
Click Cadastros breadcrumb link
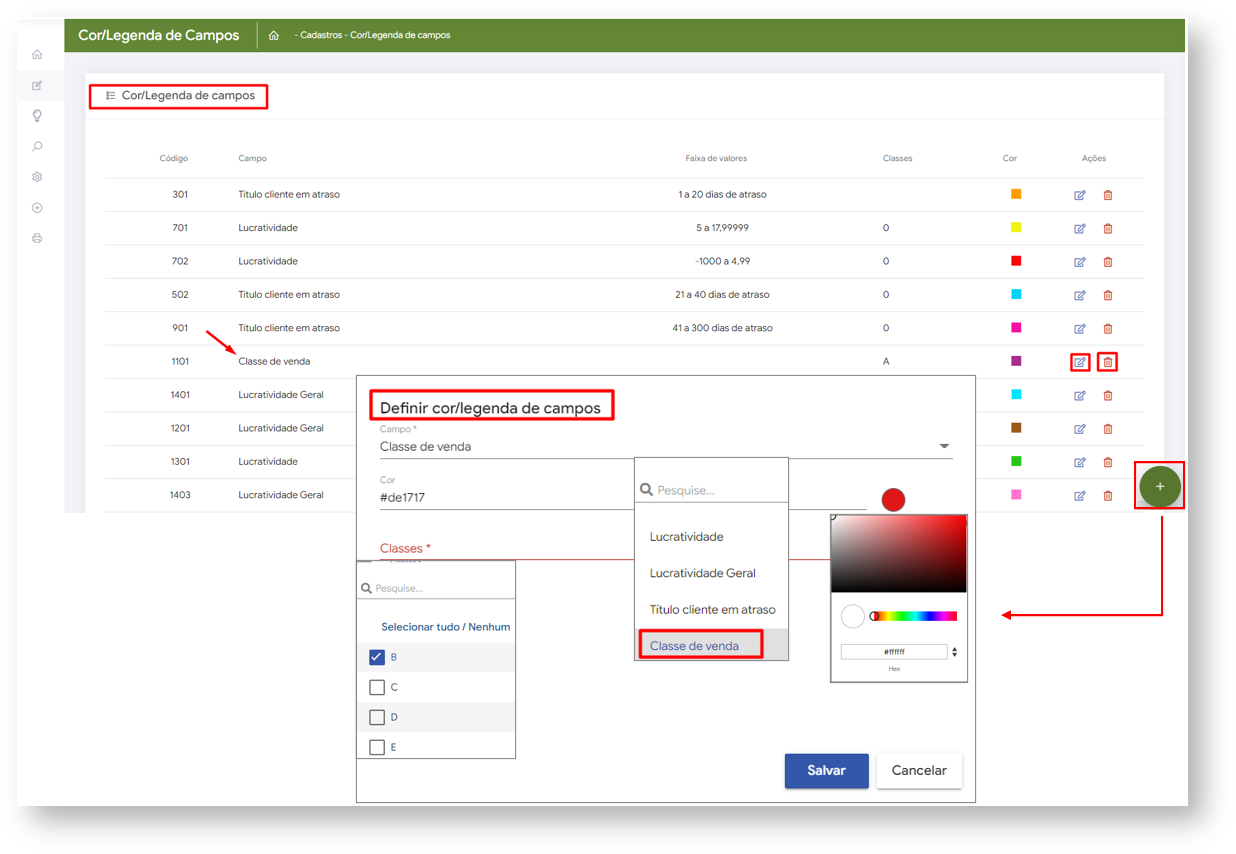(322, 35)
